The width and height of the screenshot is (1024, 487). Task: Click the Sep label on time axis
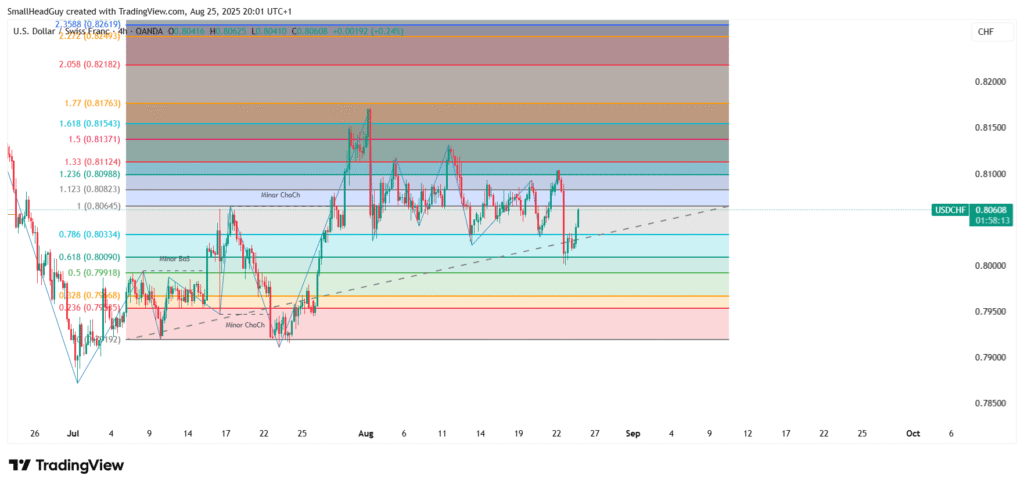click(631, 434)
